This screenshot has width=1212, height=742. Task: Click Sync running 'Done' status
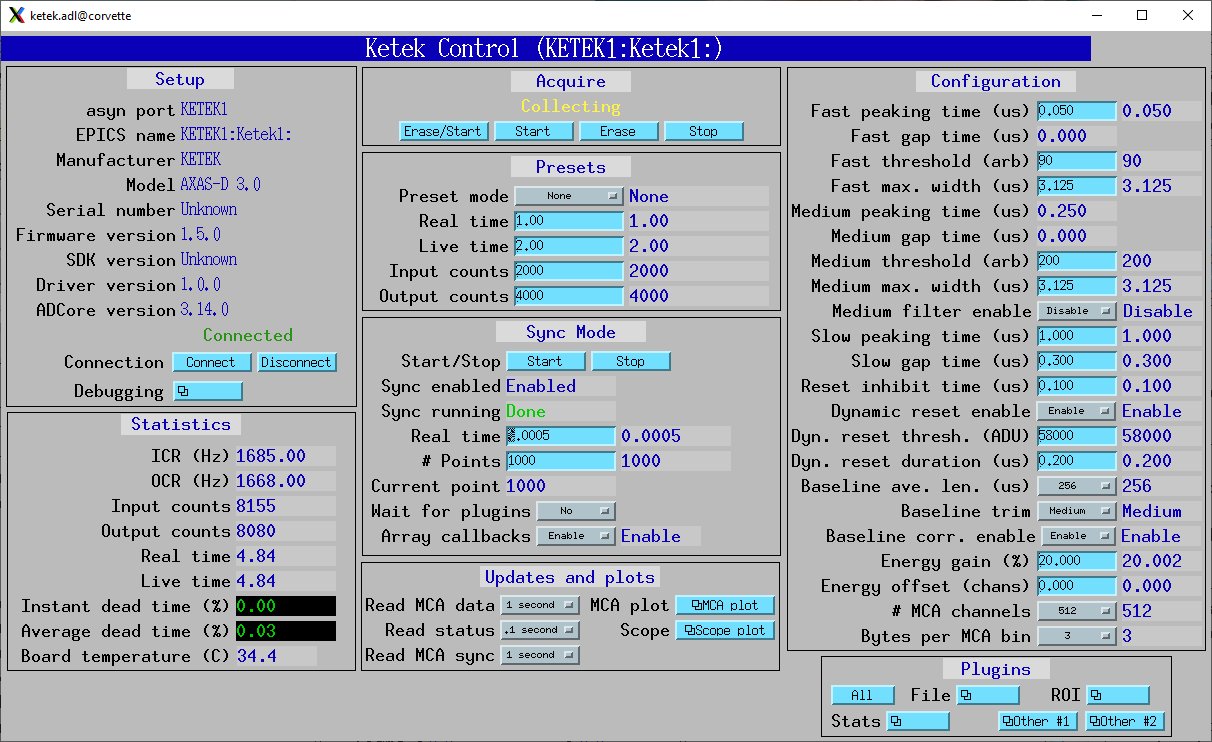[x=526, y=411]
